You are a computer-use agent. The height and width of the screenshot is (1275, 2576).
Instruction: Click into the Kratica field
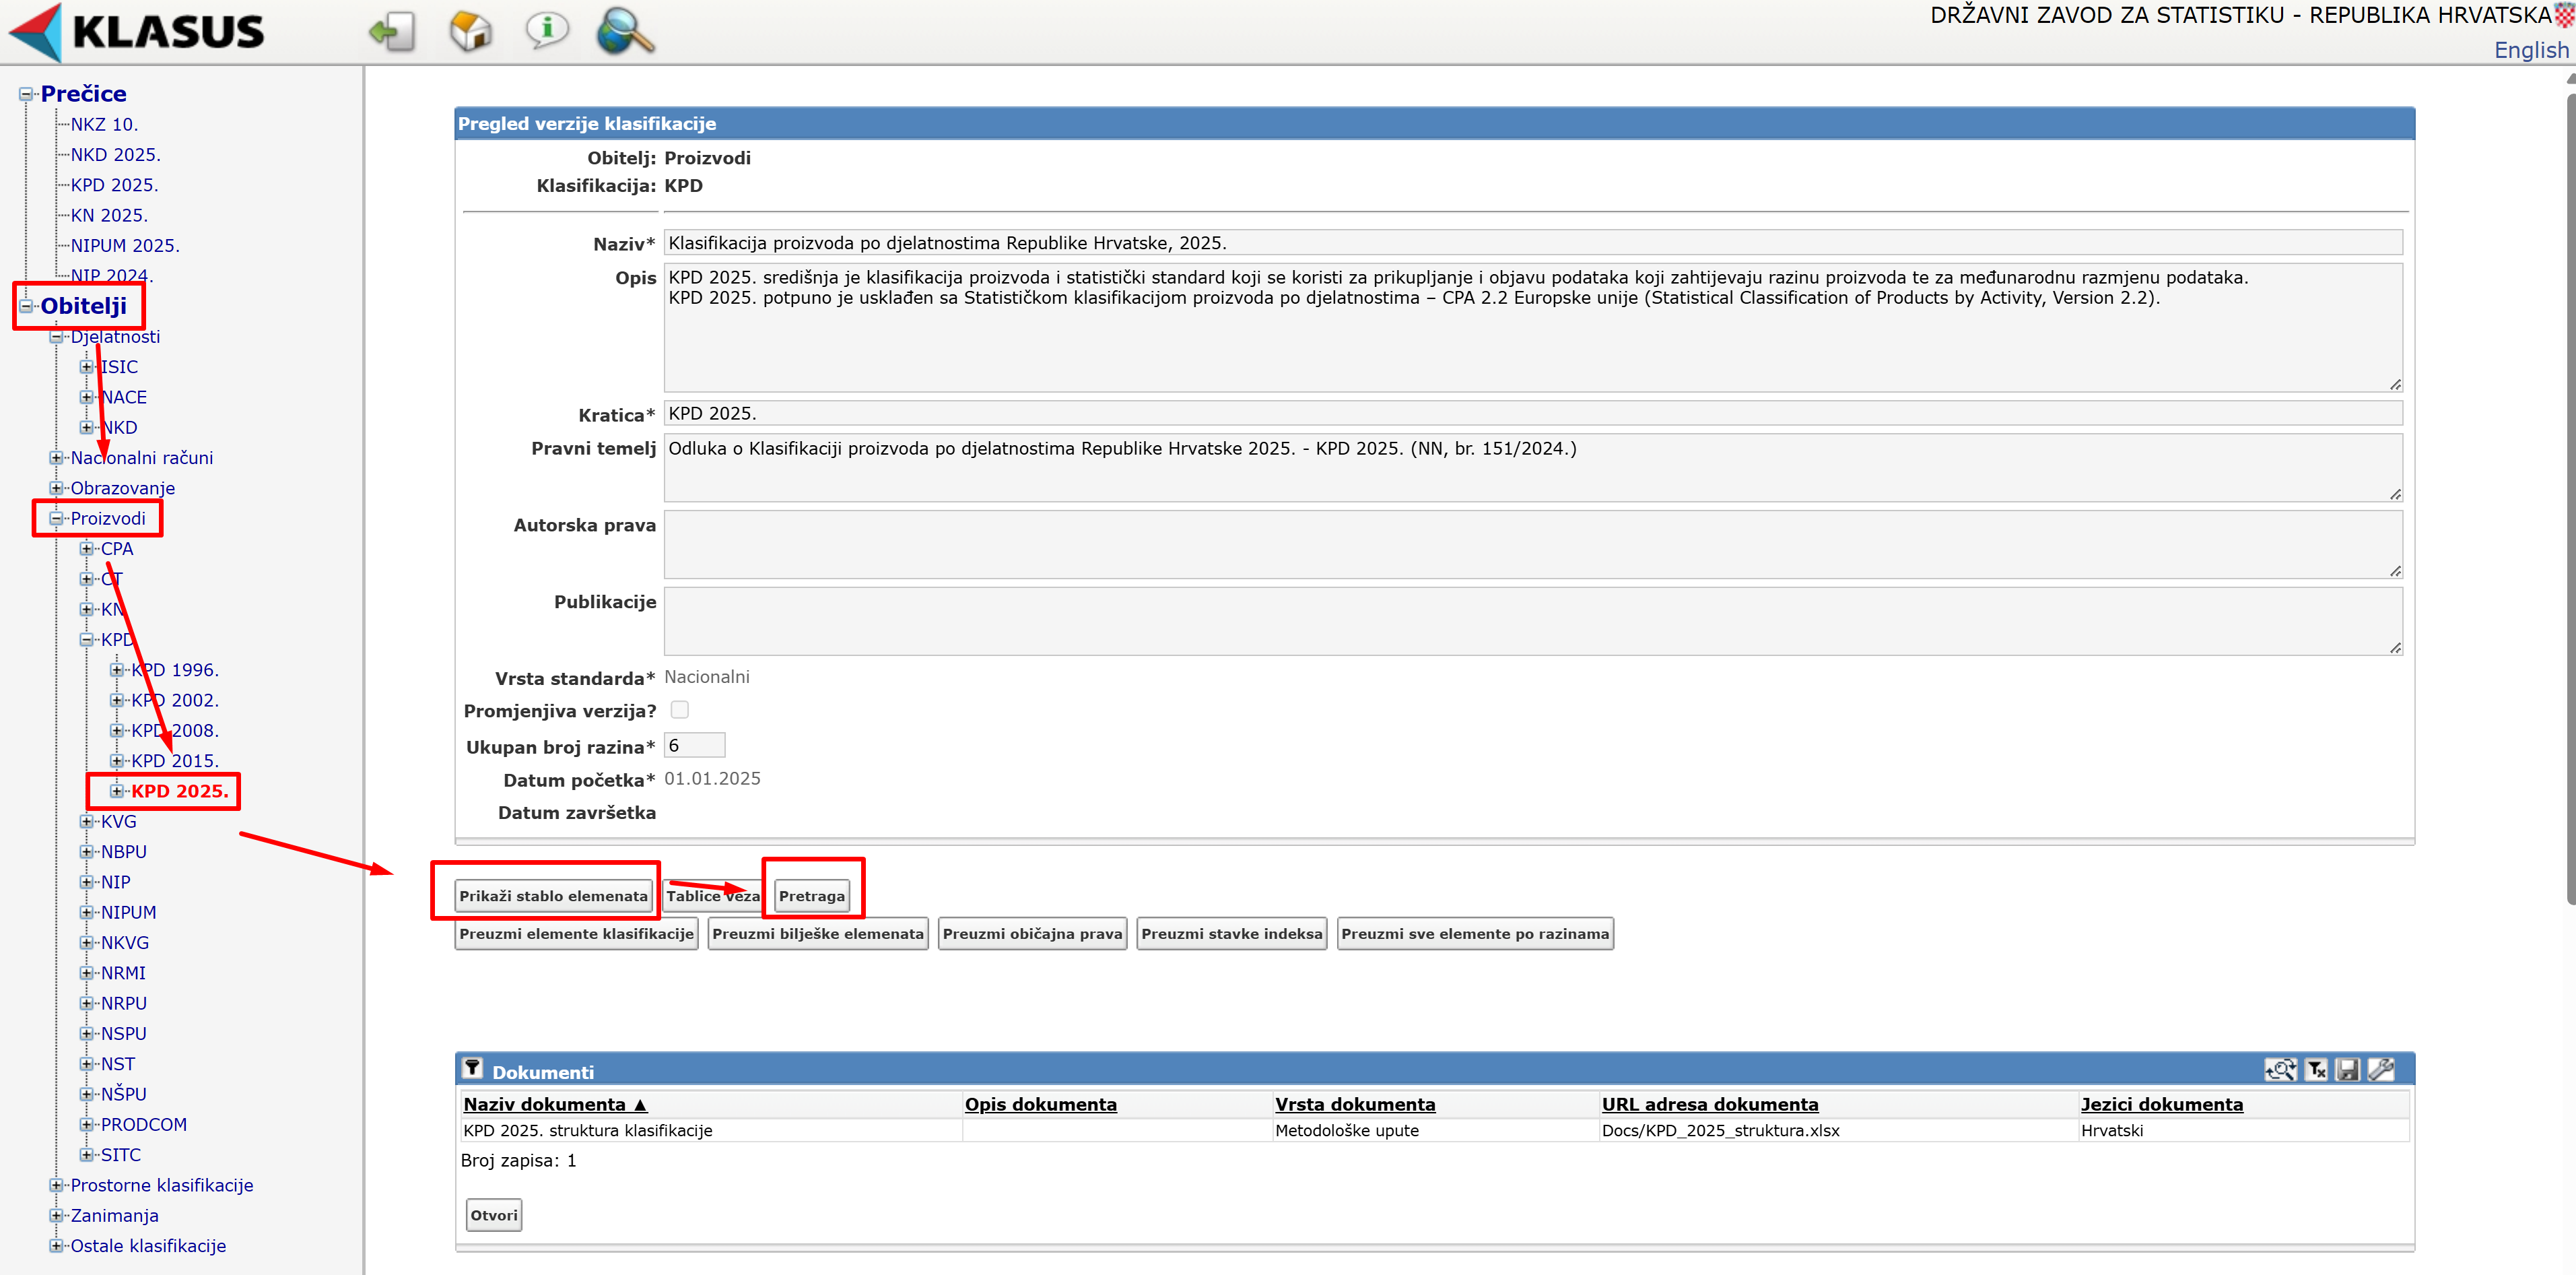pyautogui.click(x=1533, y=414)
